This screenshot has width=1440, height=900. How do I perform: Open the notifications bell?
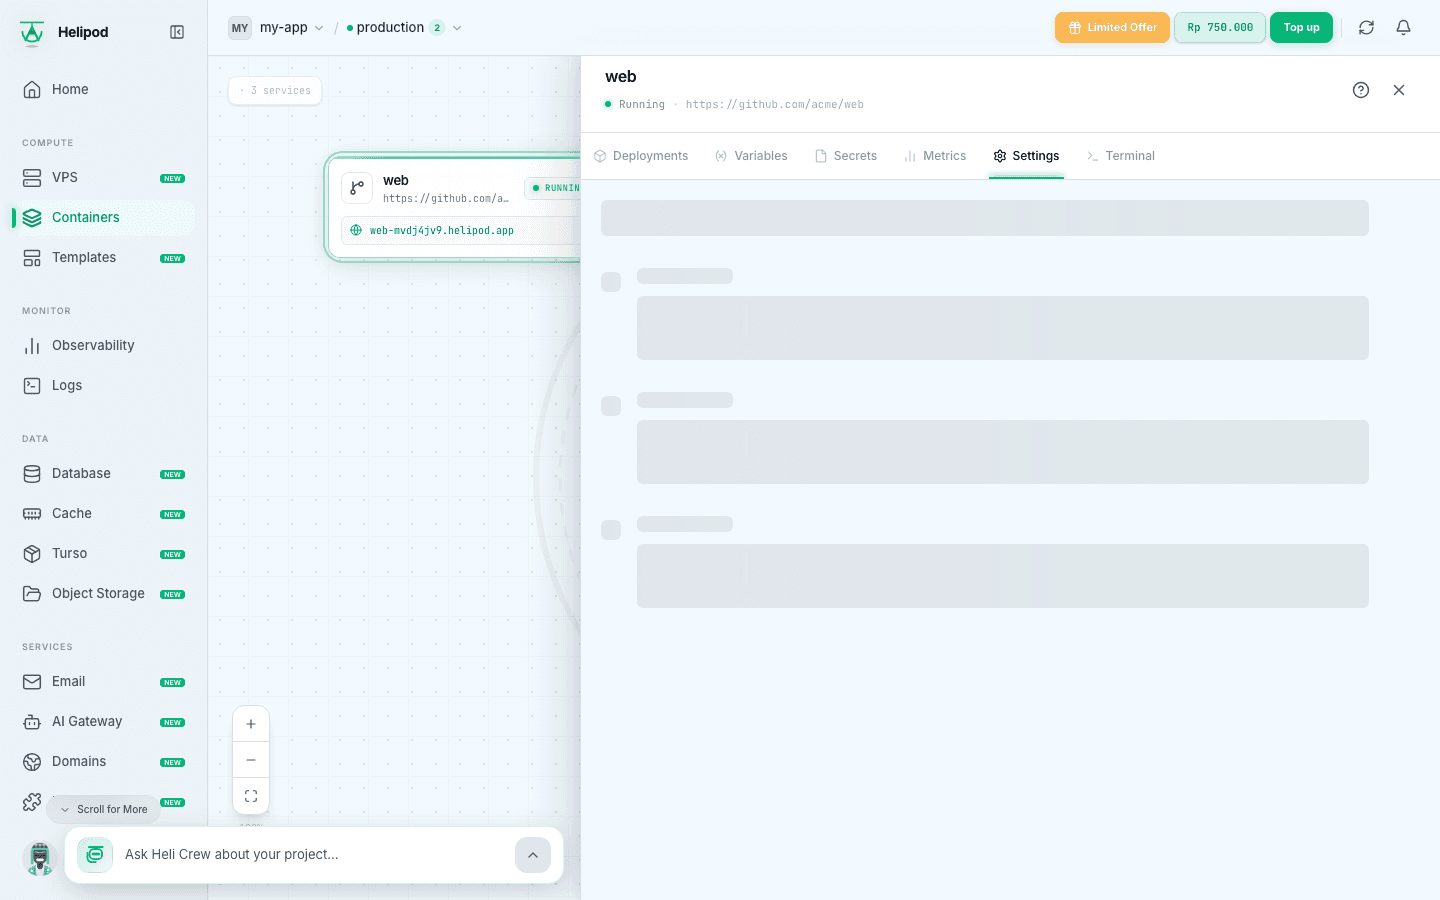(x=1404, y=28)
